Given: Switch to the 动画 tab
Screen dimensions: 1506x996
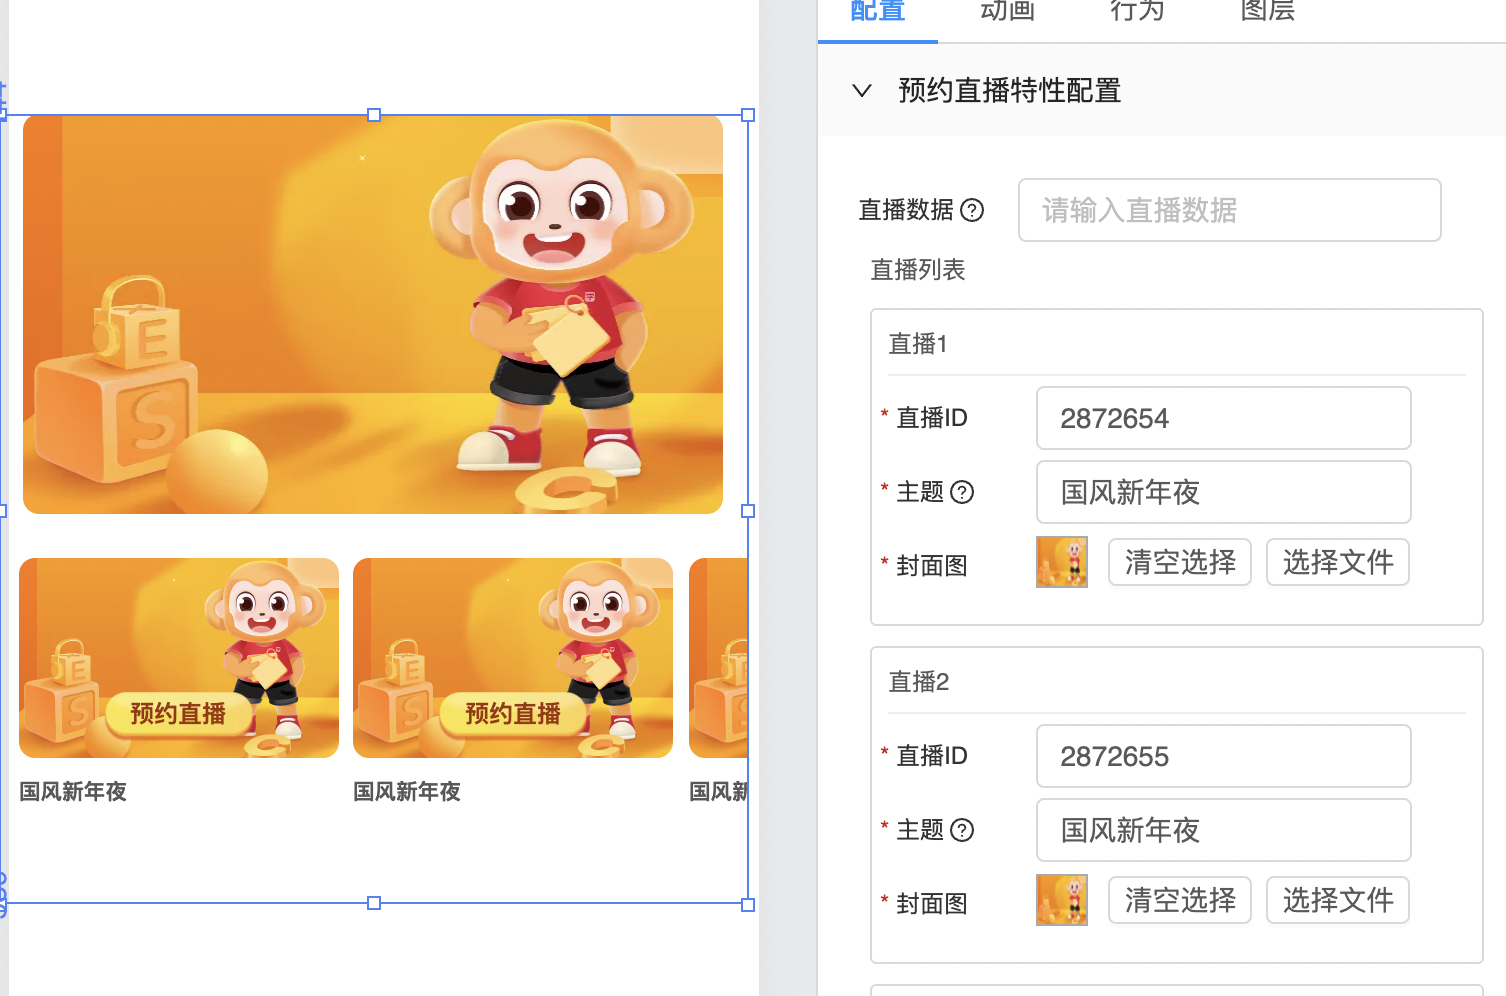Looking at the screenshot, I should click(1007, 12).
